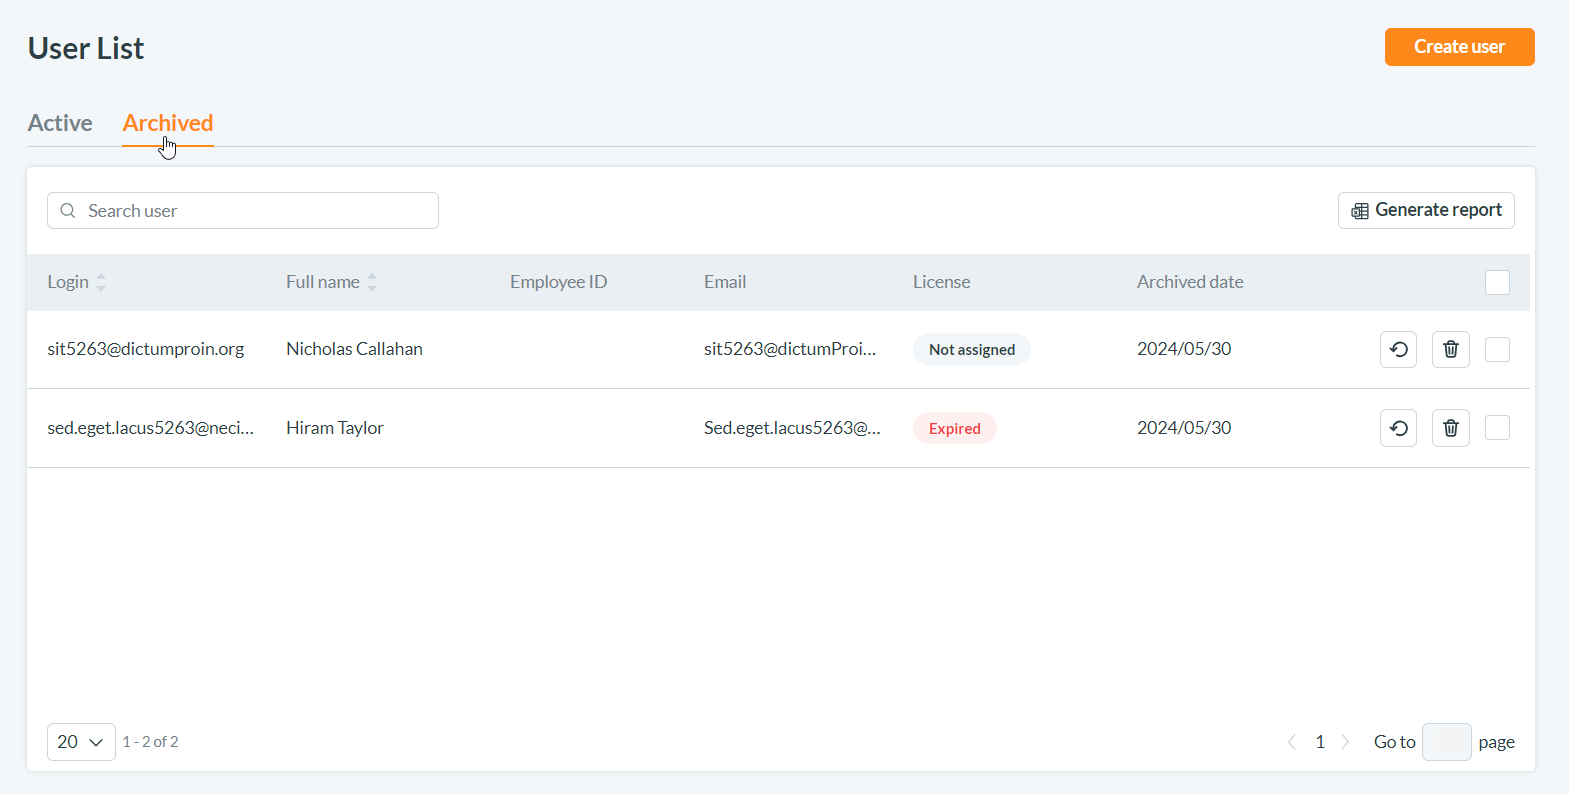Switch to the Active tab
Viewport: 1569px width, 794px height.
click(x=60, y=123)
